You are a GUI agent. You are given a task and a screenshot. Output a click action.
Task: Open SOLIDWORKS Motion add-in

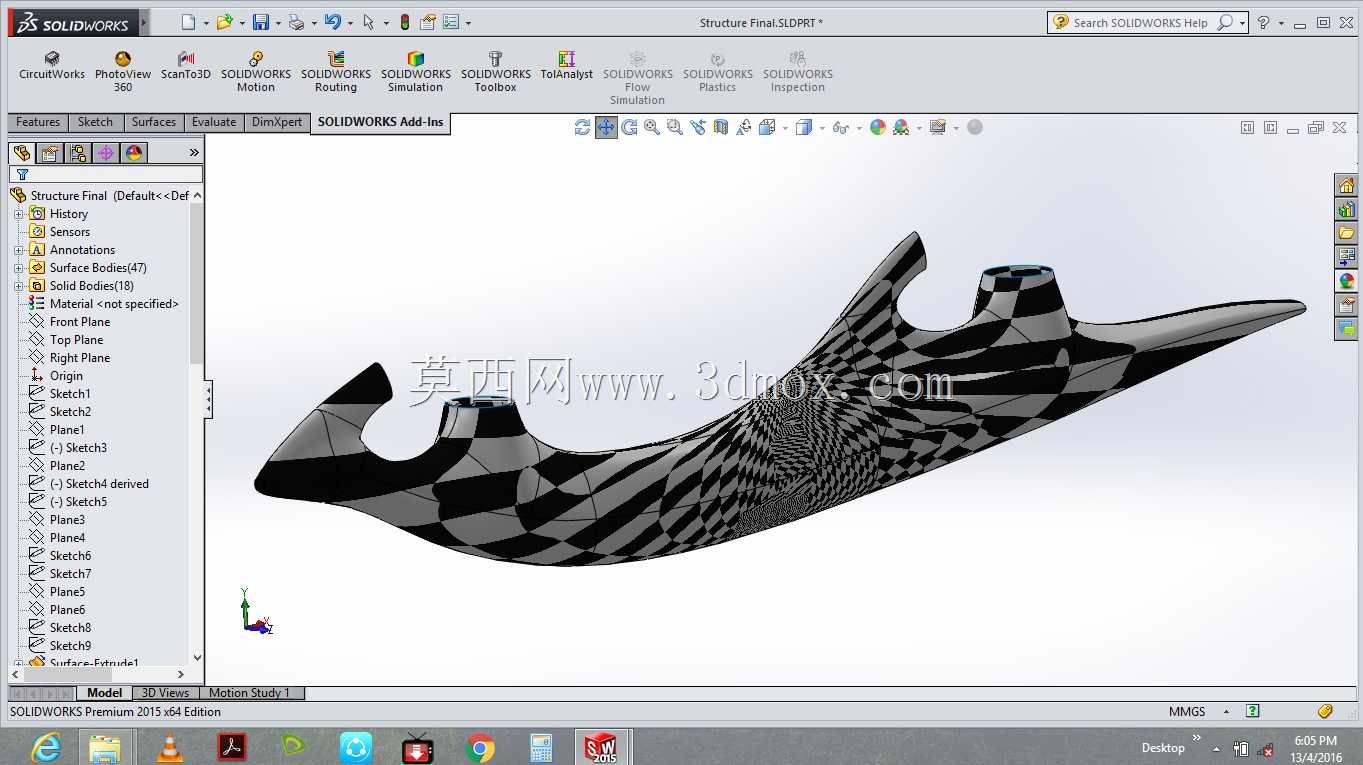[x=256, y=72]
